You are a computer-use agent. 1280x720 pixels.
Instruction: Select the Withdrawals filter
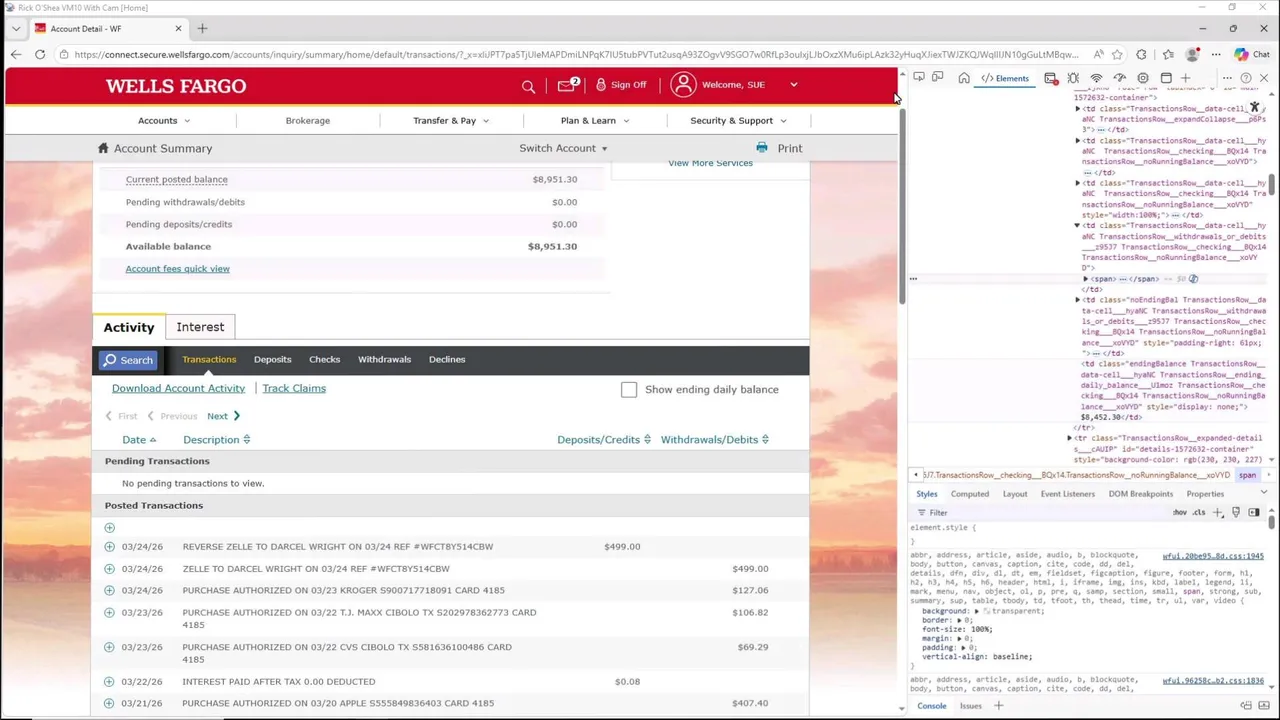pos(384,359)
